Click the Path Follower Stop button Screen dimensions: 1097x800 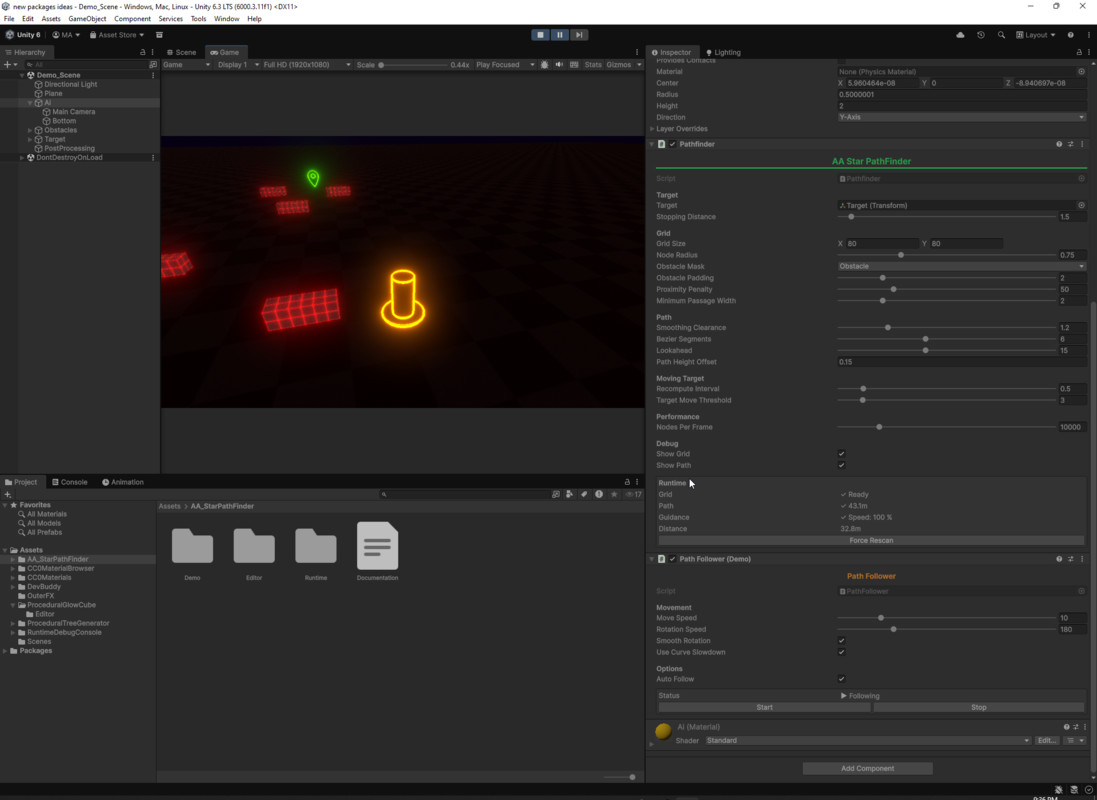(x=978, y=708)
